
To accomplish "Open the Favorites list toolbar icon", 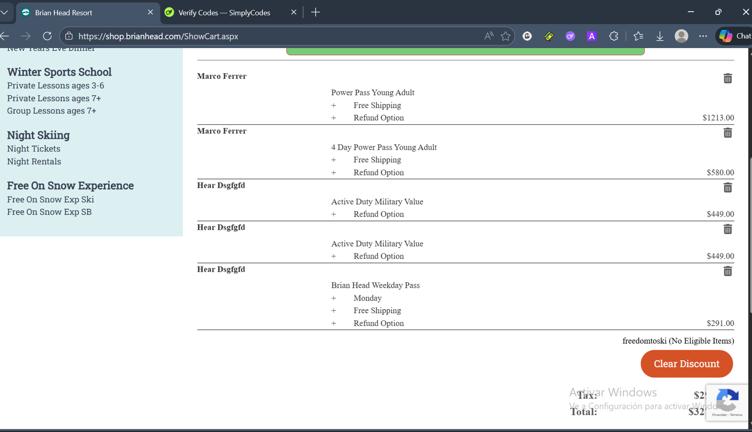I will [x=638, y=36].
